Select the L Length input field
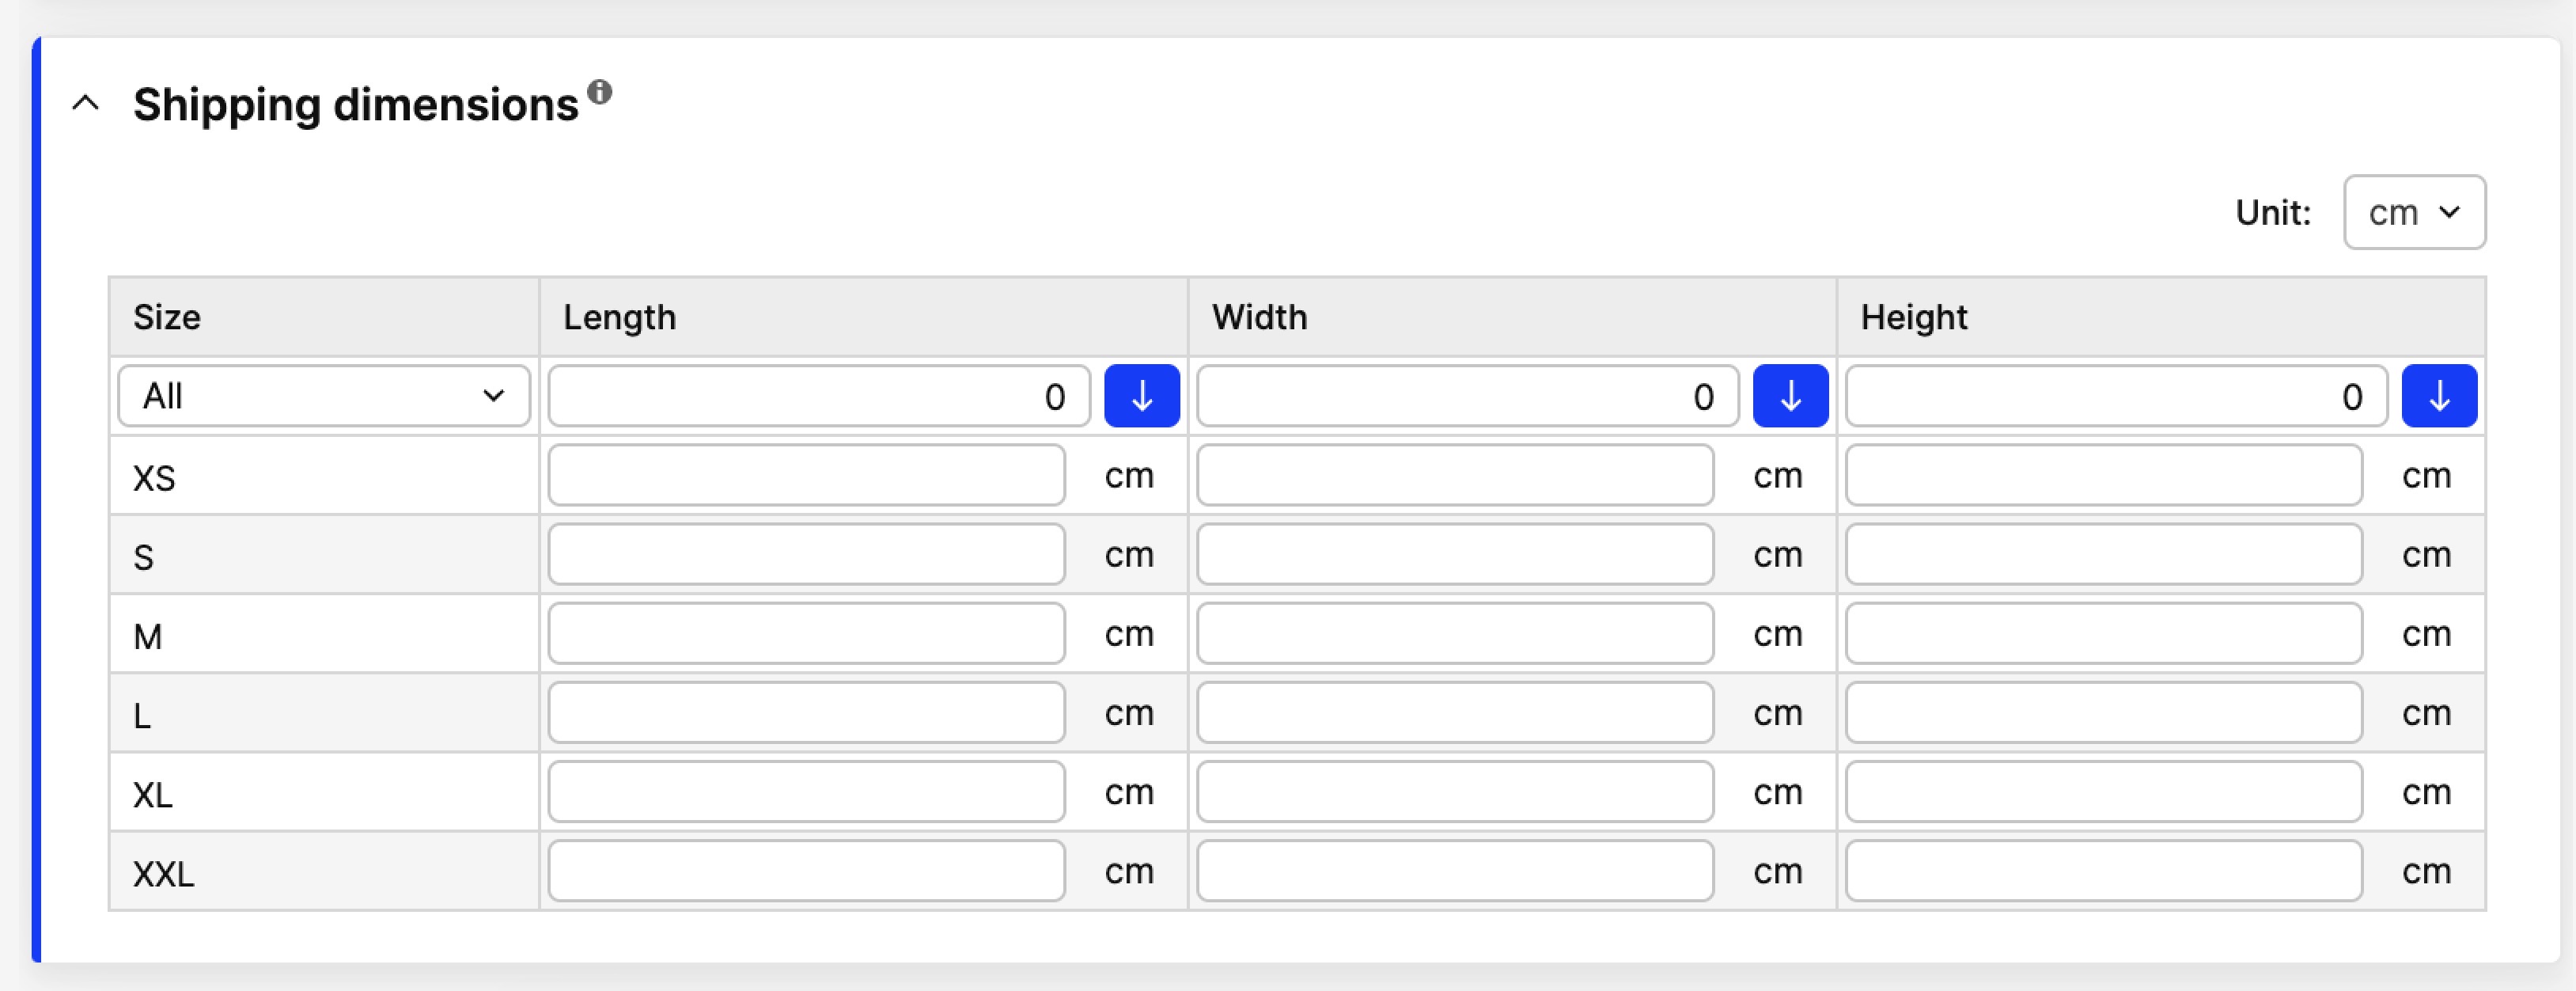Screen dimensions: 2576x991 [x=806, y=712]
